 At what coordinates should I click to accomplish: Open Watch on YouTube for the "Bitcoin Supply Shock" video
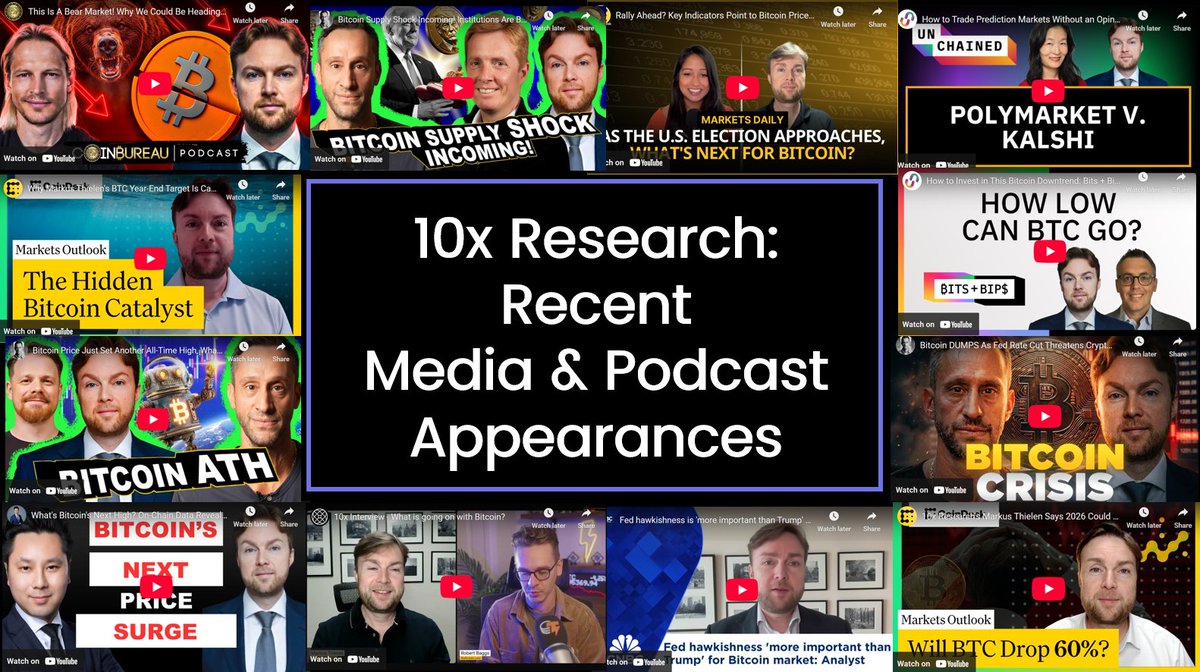[x=348, y=159]
